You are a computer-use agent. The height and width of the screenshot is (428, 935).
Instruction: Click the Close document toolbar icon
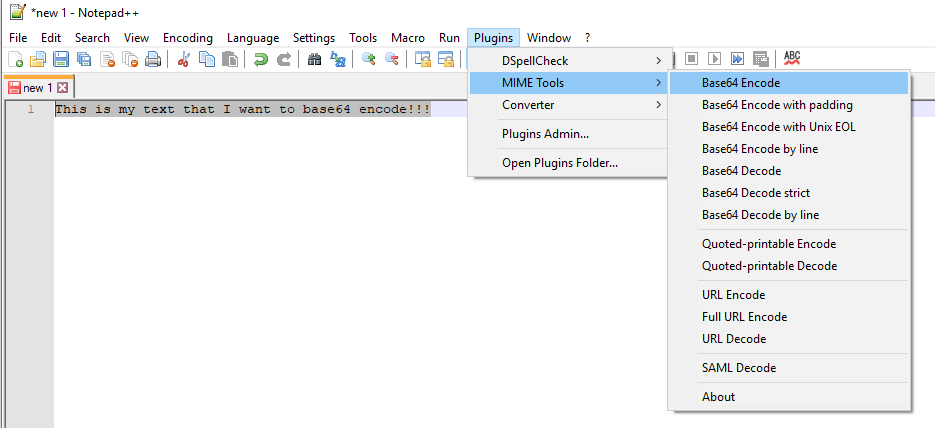coord(107,59)
